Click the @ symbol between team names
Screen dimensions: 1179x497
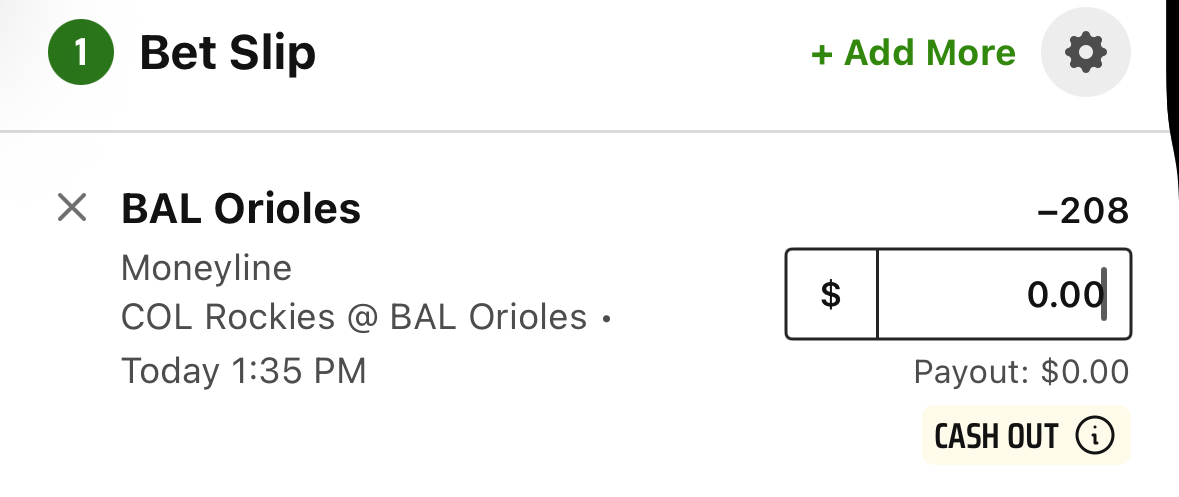[x=362, y=318]
